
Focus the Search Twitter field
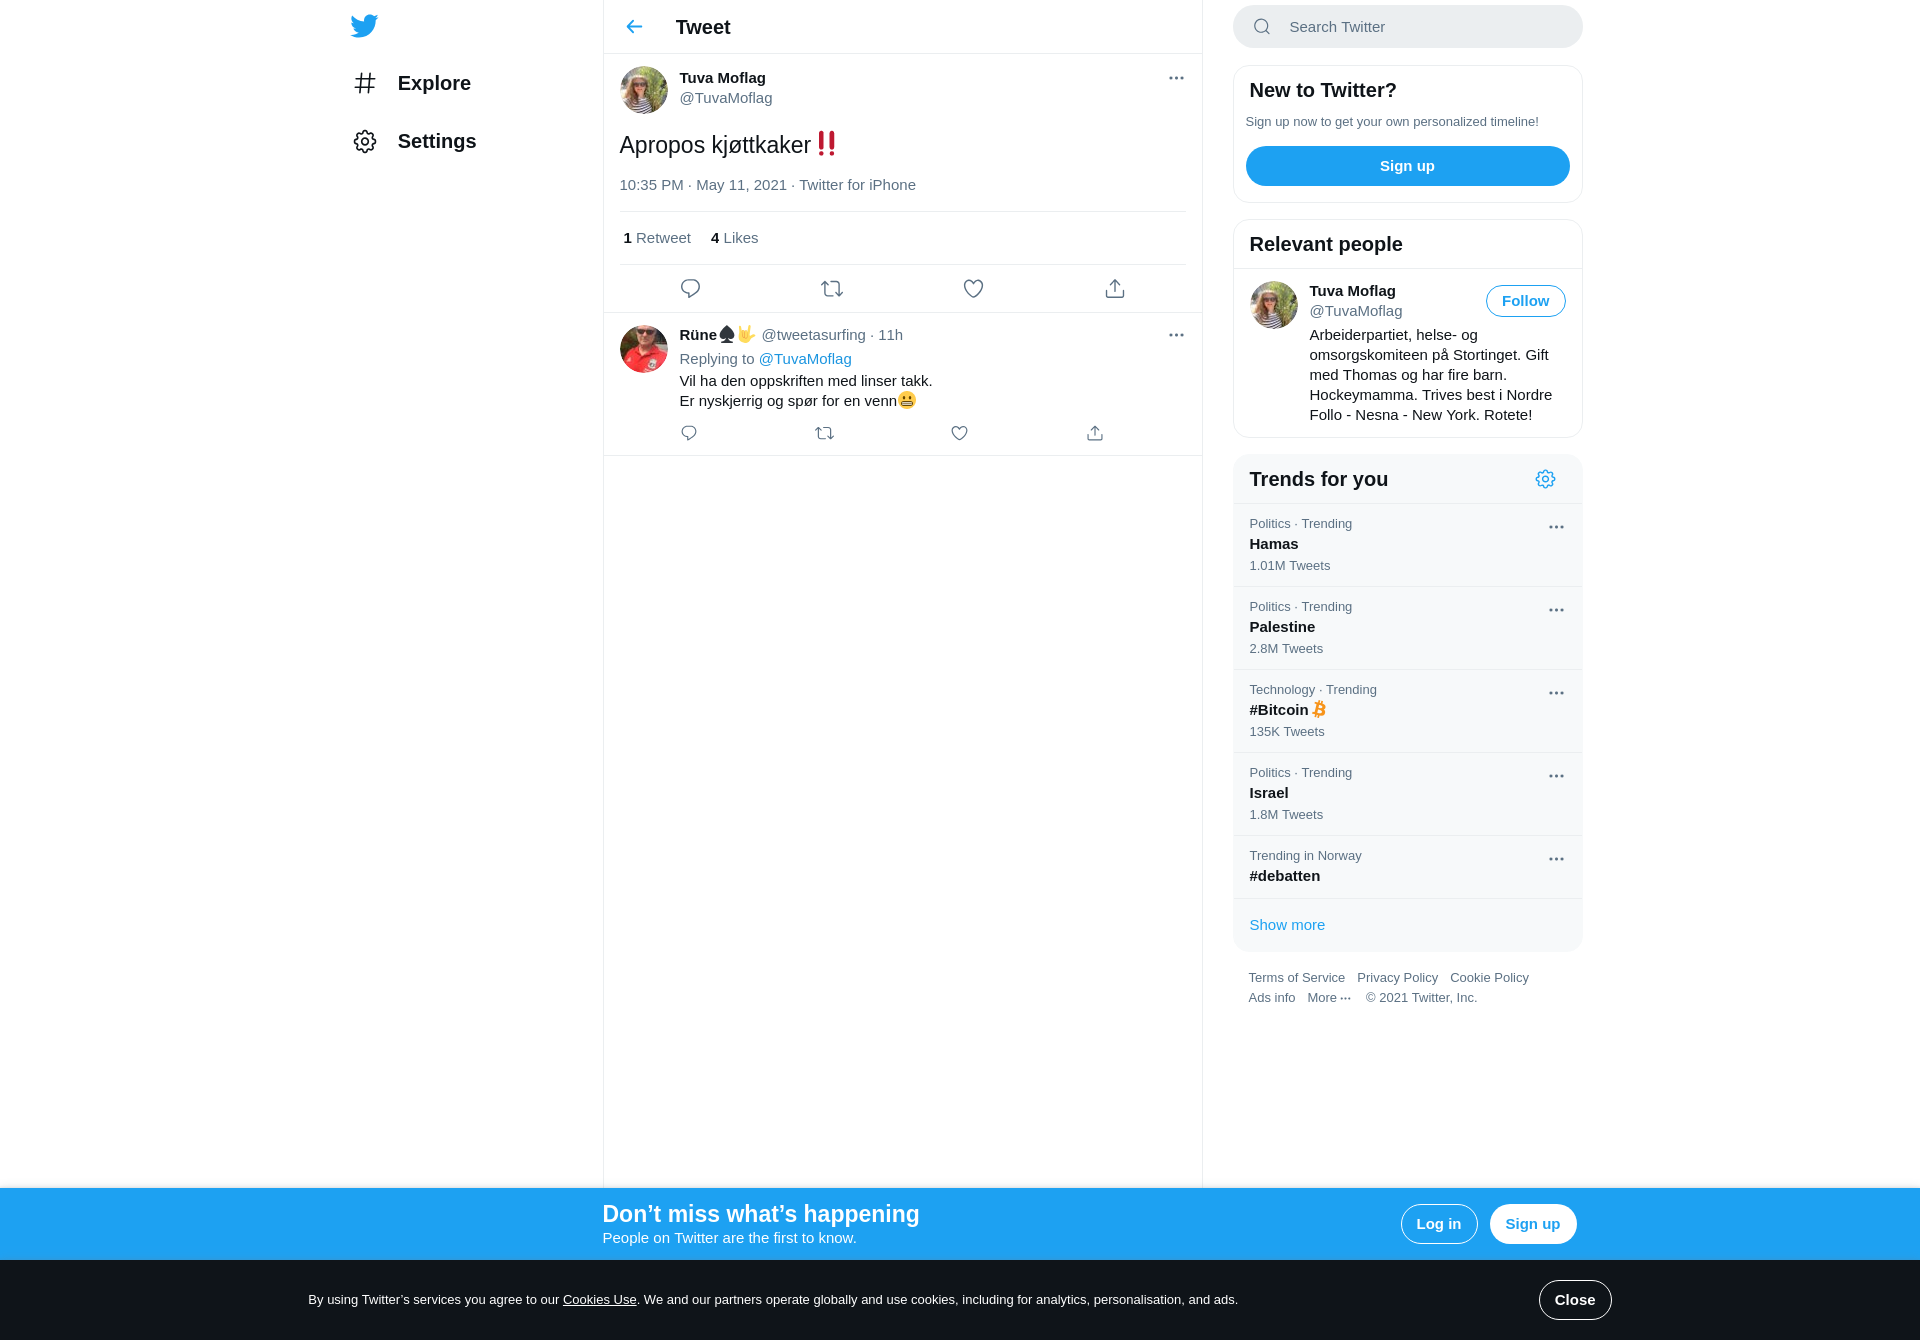coord(1407,27)
